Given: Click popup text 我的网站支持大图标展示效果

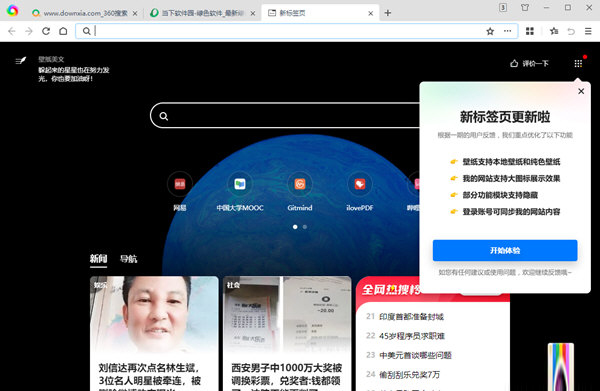Looking at the screenshot, I should pos(511,178).
